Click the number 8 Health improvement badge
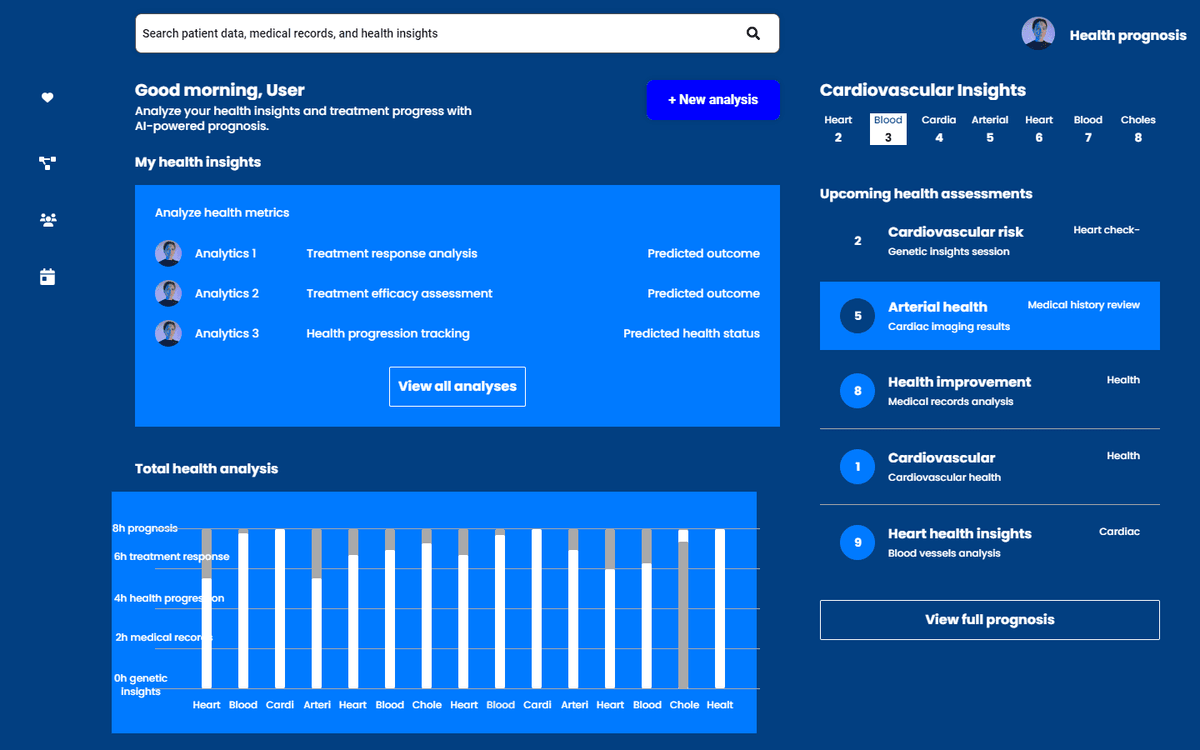Image resolution: width=1200 pixels, height=750 pixels. tap(857, 391)
